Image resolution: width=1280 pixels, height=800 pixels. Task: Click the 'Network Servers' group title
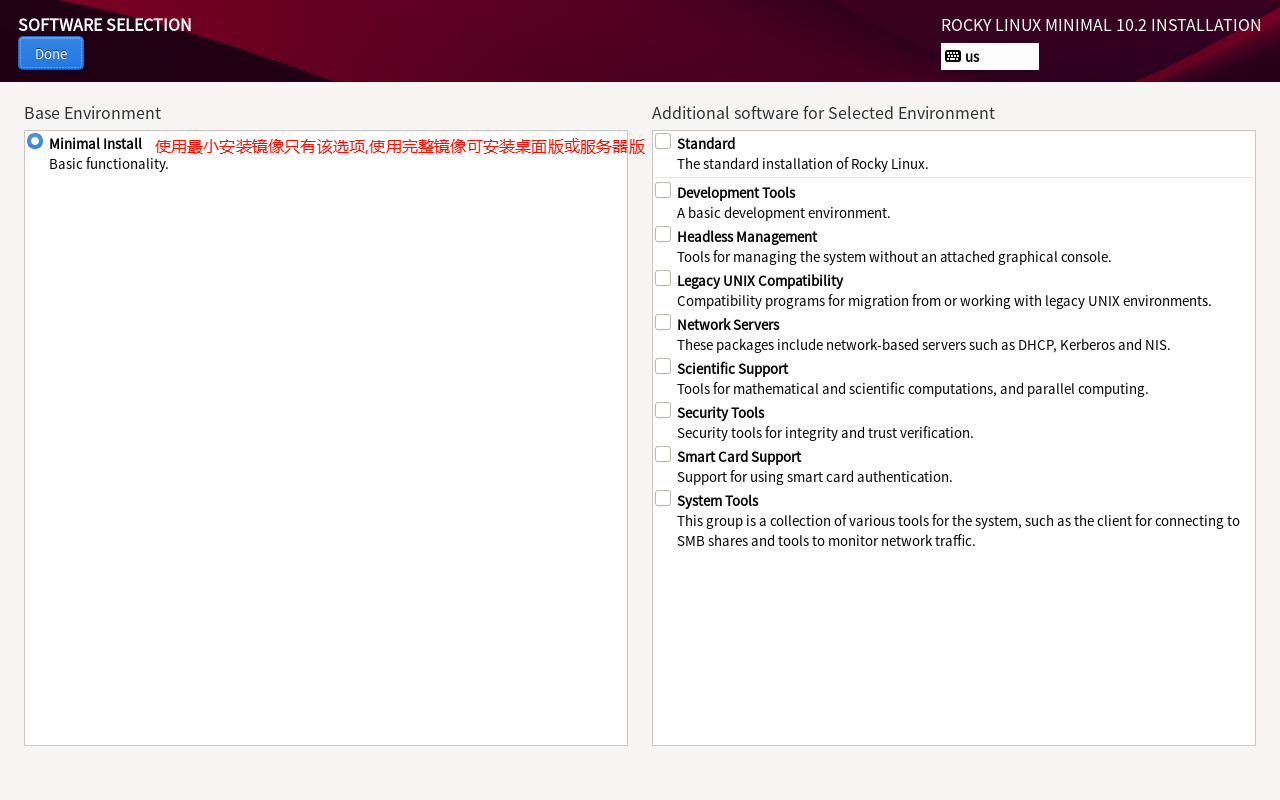point(728,325)
